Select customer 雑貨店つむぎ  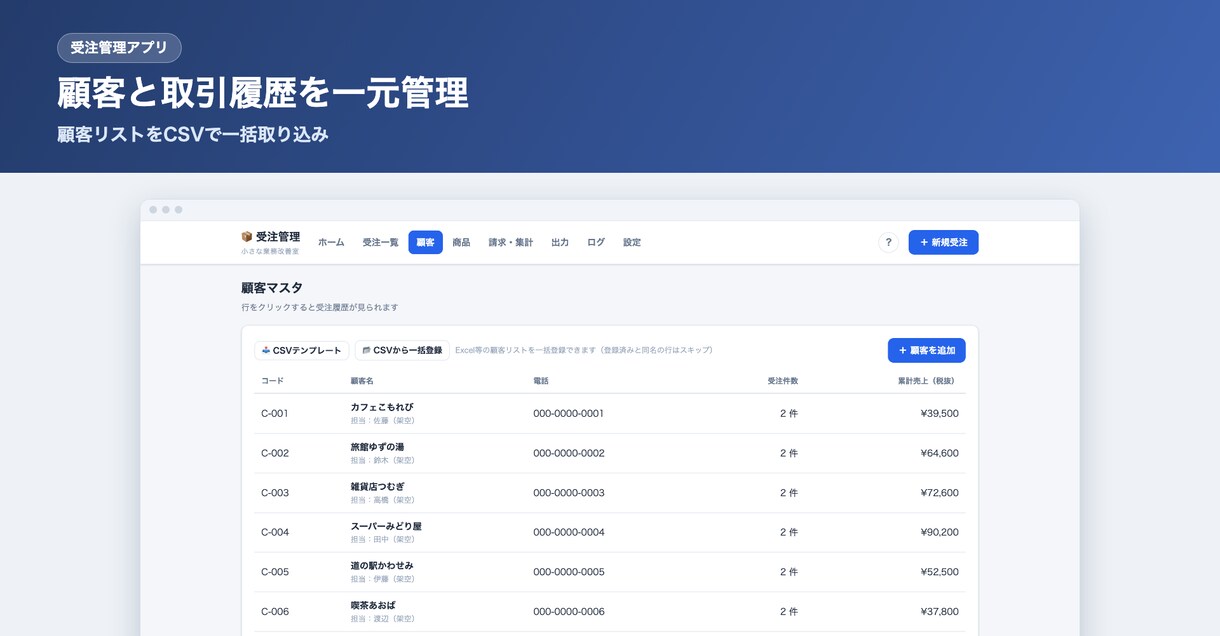click(377, 486)
